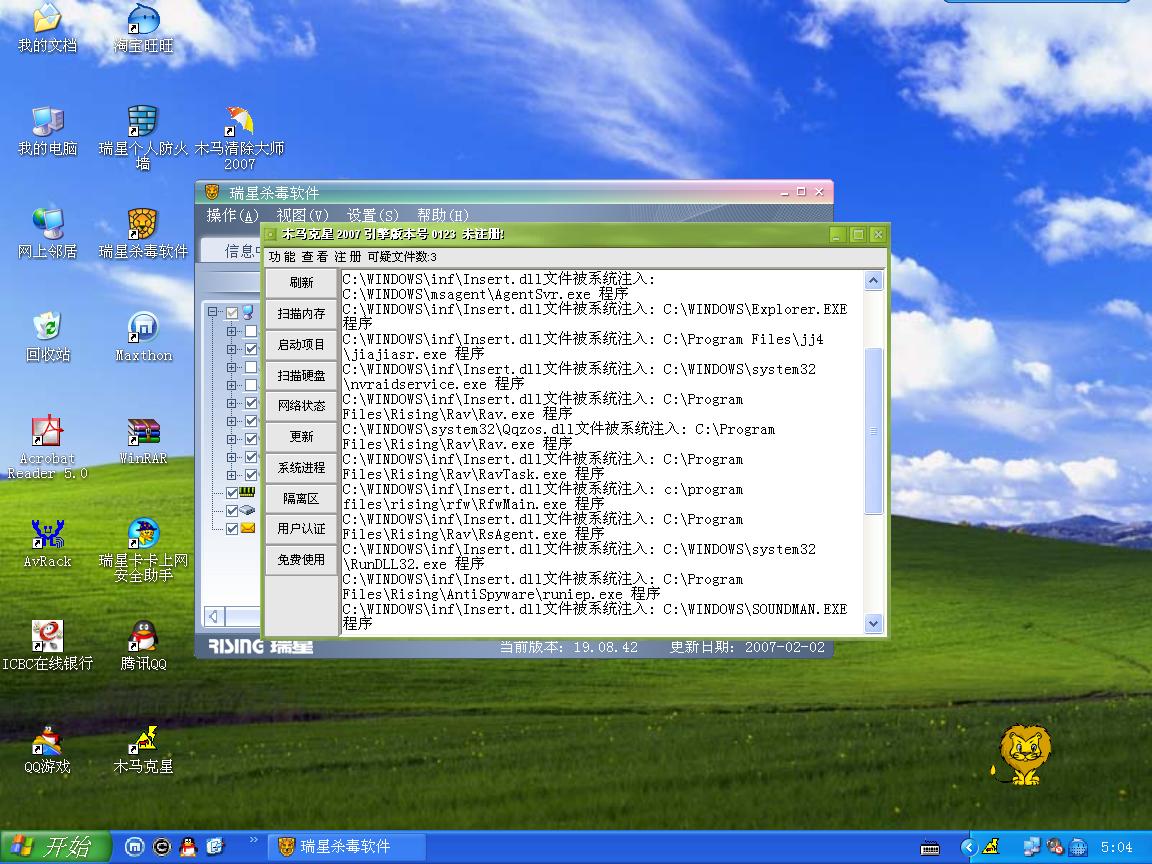Show hidden system tray icons arrow
This screenshot has width=1152, height=864.
pos(968,847)
